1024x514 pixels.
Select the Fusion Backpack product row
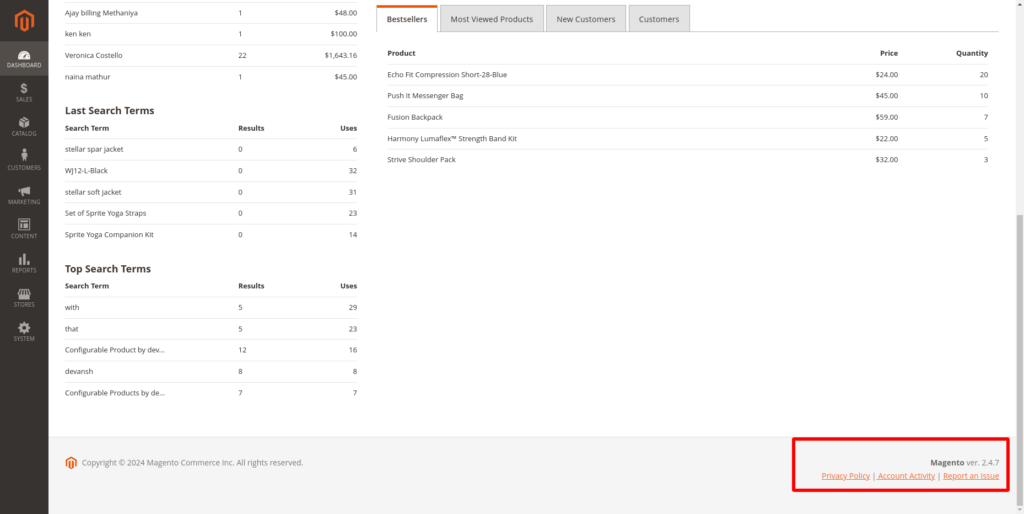tap(687, 117)
